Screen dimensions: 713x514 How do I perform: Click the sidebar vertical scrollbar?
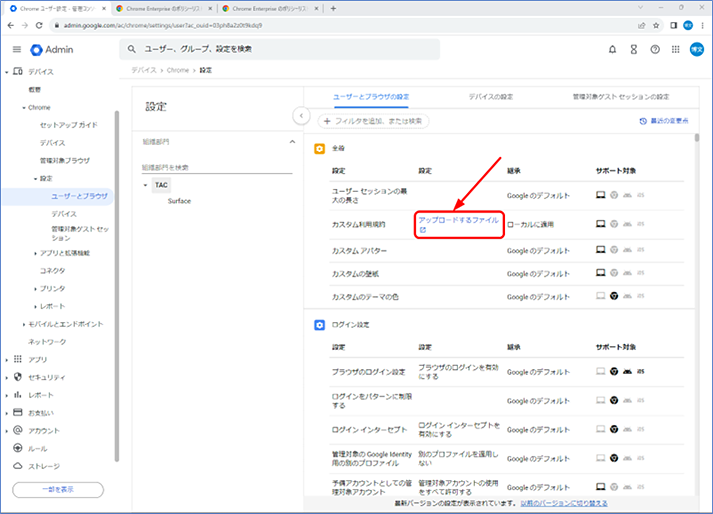[x=117, y=287]
